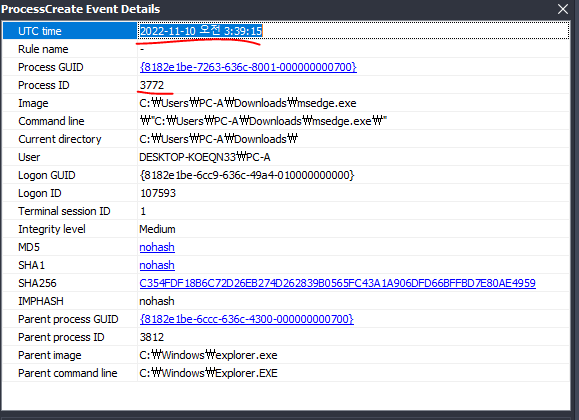Screen dimensions: 579x420
Task: Open the SHA1 nohash link
Action: 157,265
